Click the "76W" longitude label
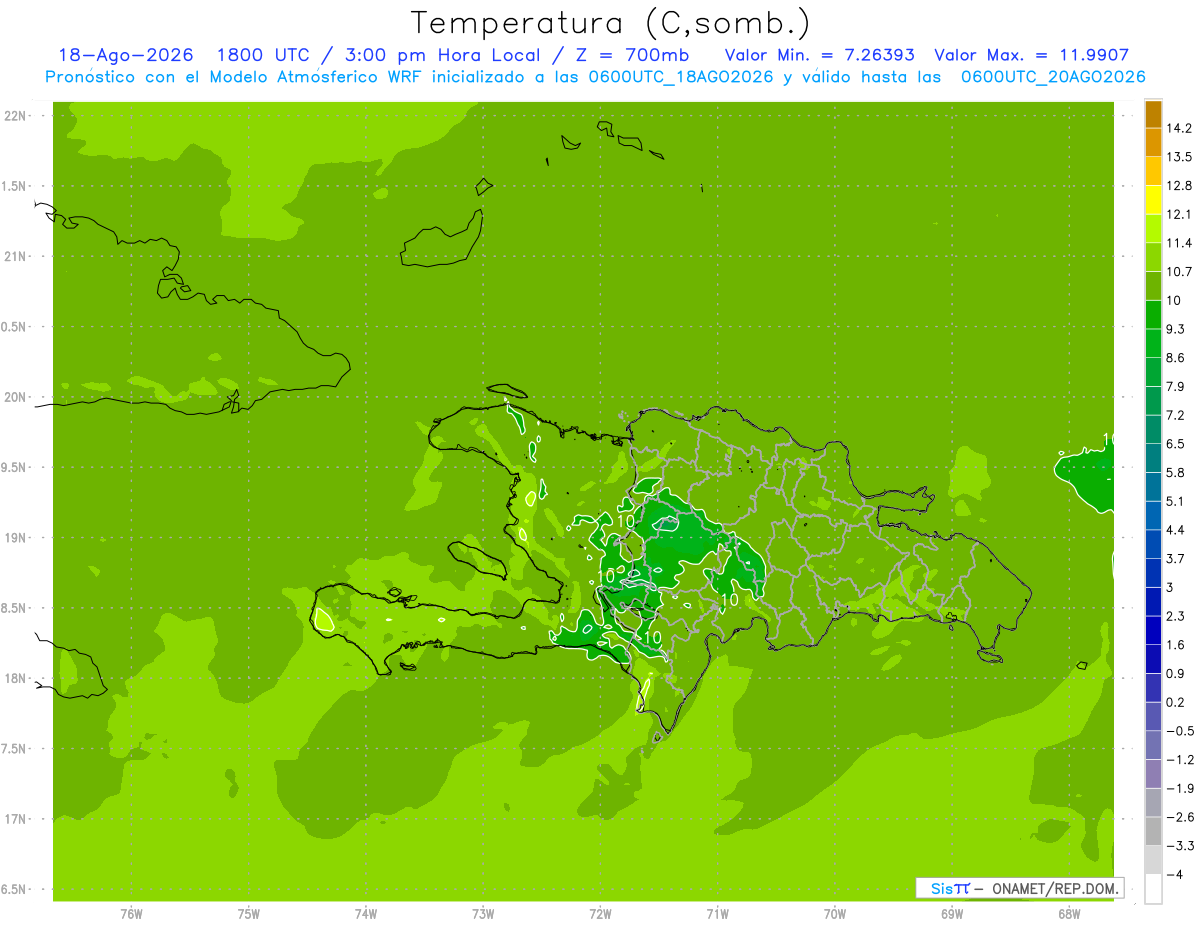The image size is (1200, 927). click(131, 914)
